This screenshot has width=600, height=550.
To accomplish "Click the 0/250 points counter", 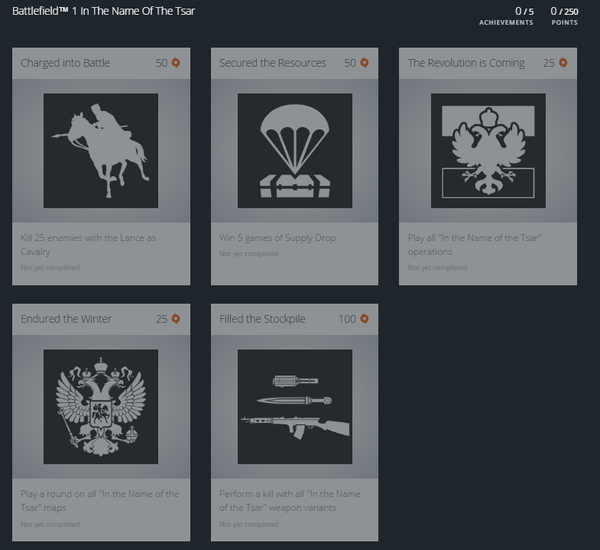I will point(564,14).
